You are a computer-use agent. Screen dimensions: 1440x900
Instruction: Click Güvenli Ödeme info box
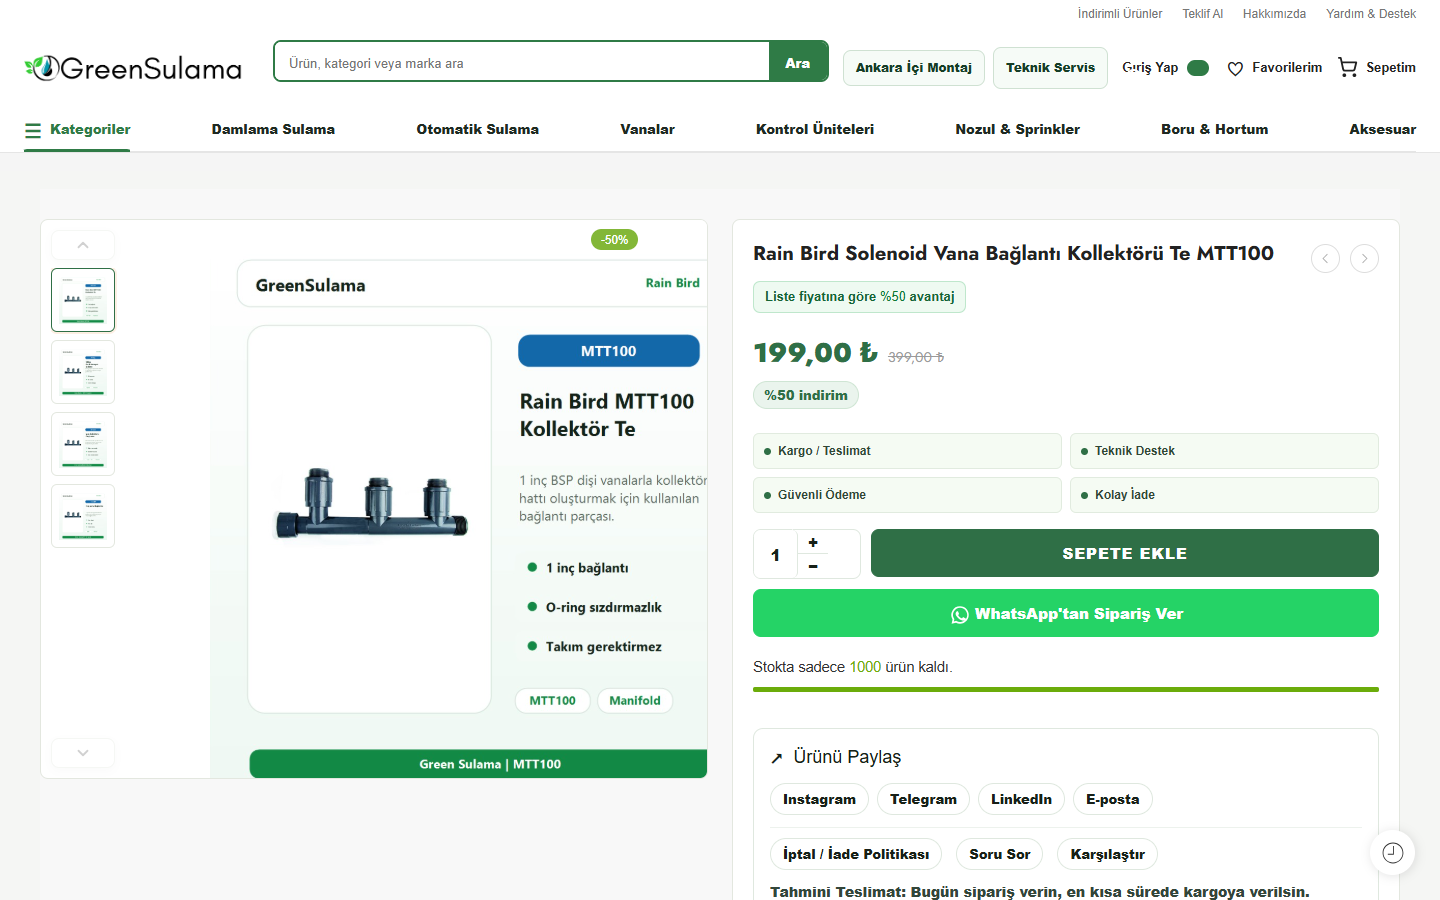(907, 495)
